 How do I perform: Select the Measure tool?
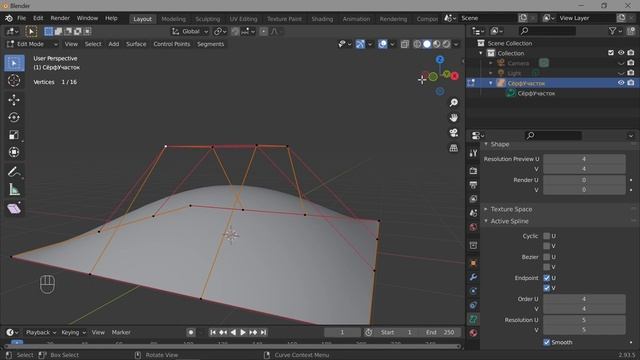pos(14,189)
